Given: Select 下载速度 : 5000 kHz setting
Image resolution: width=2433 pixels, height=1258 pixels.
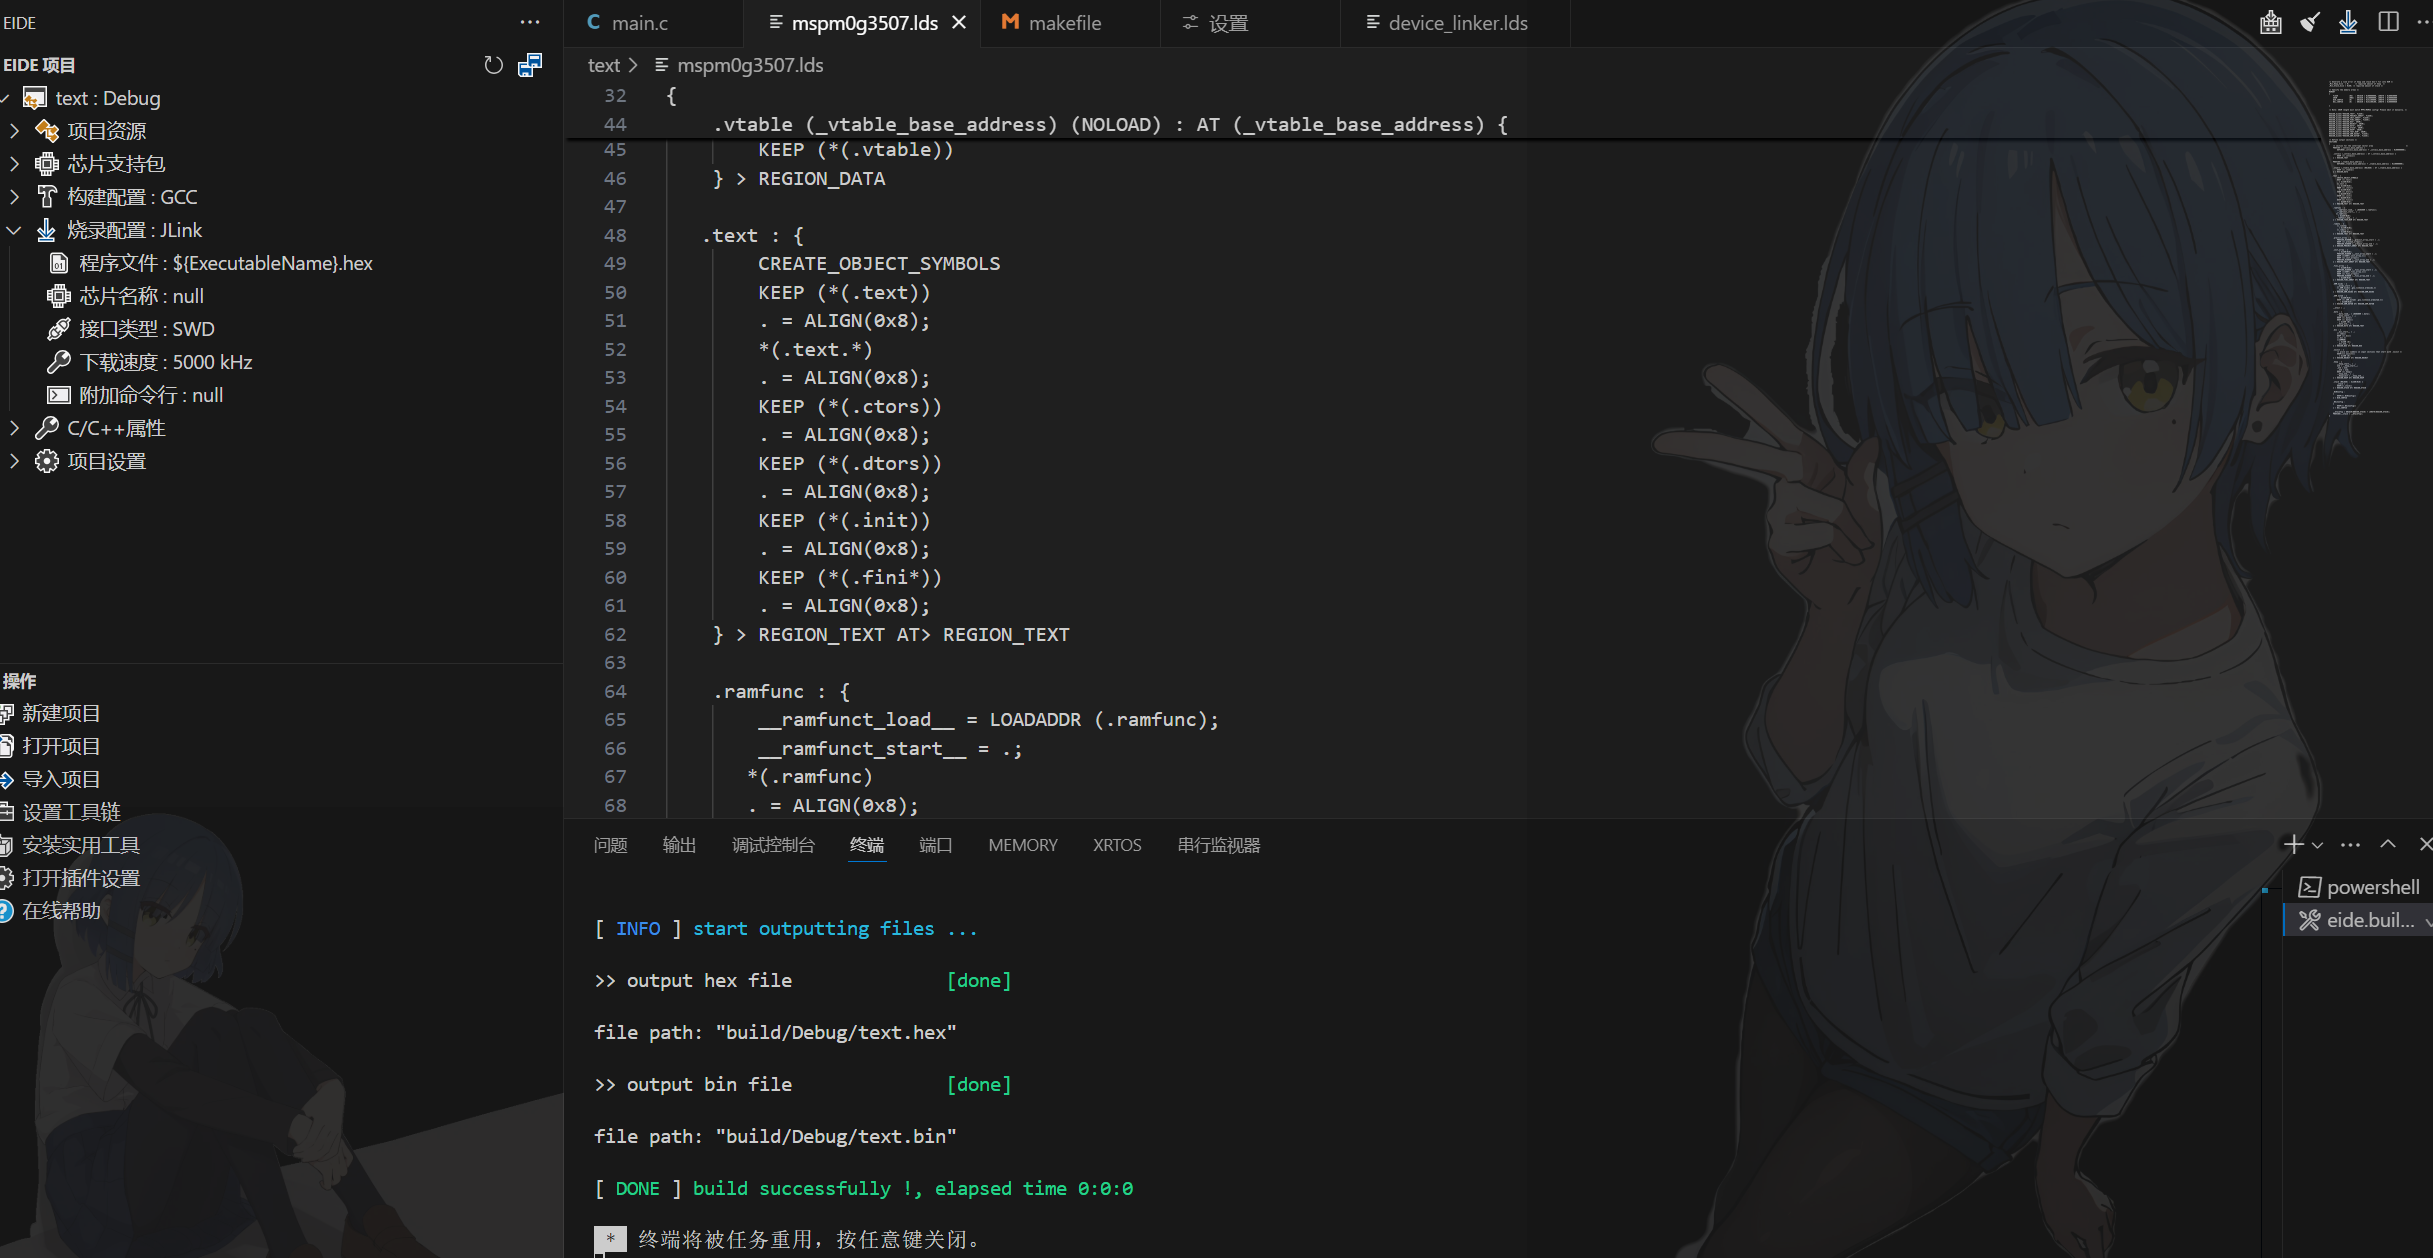Looking at the screenshot, I should pos(165,362).
